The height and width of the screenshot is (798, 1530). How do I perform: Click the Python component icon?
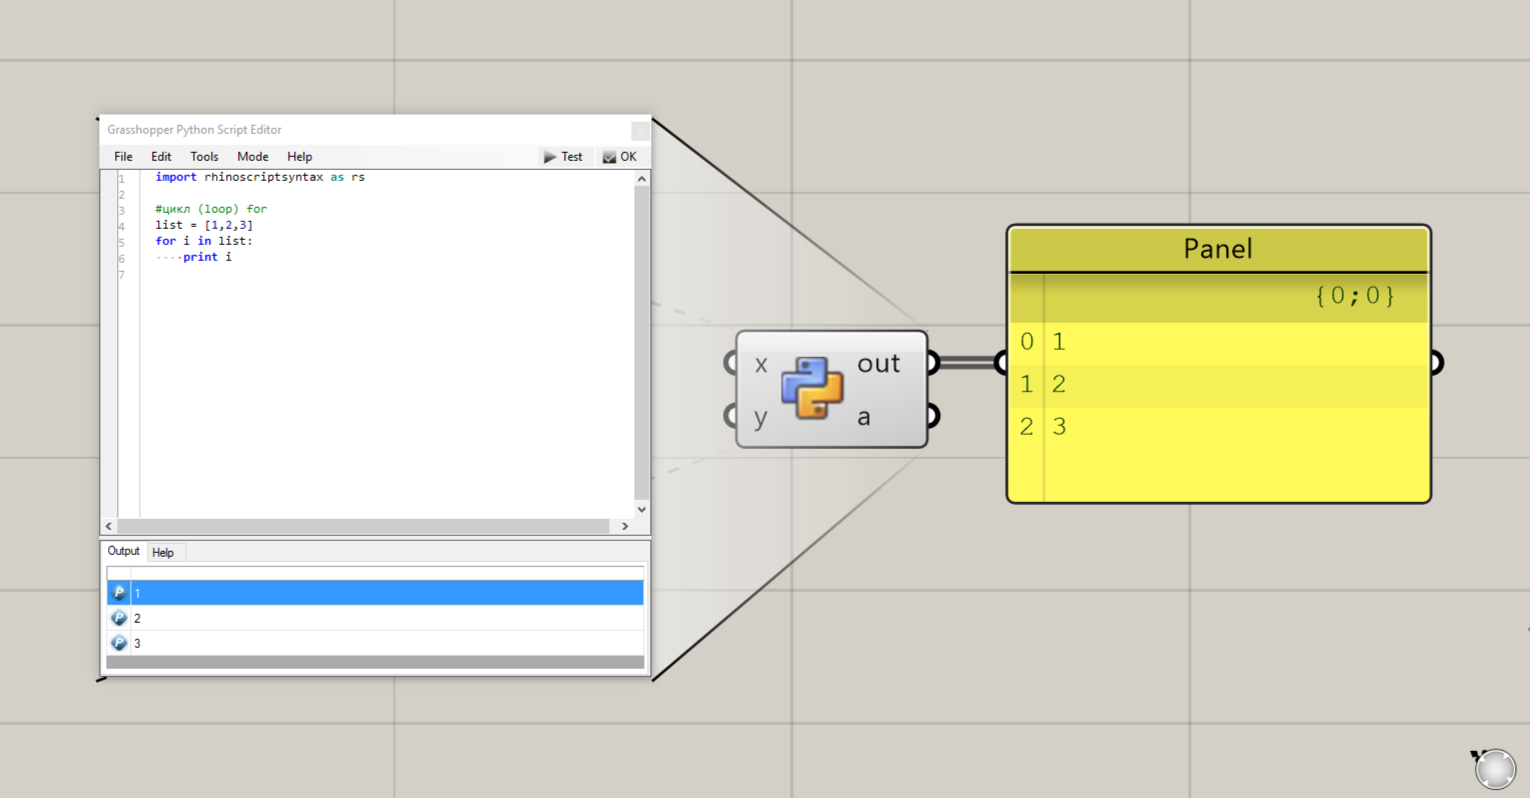[812, 388]
